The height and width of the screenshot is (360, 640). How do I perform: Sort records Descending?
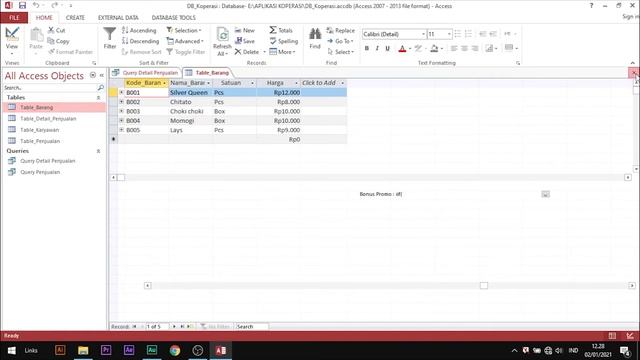[x=140, y=41]
